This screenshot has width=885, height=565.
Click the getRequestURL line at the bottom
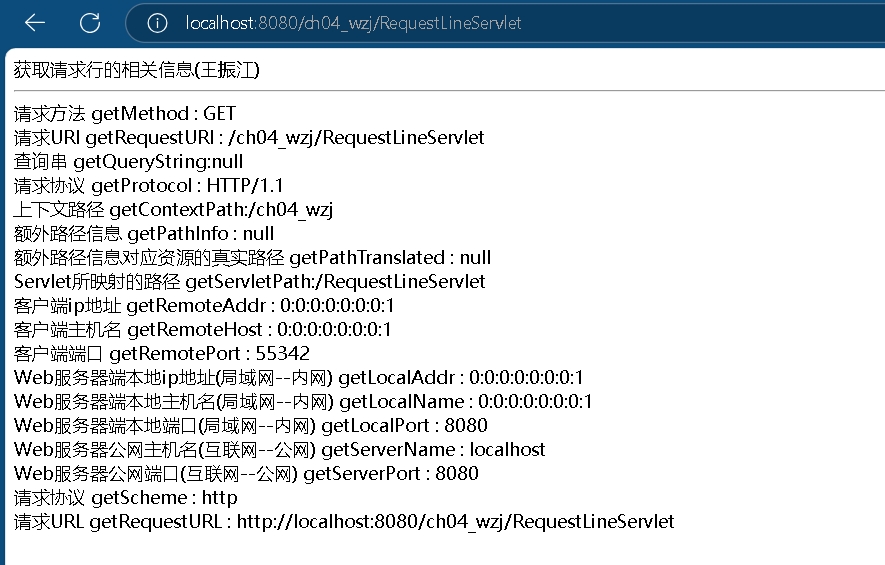tap(344, 522)
